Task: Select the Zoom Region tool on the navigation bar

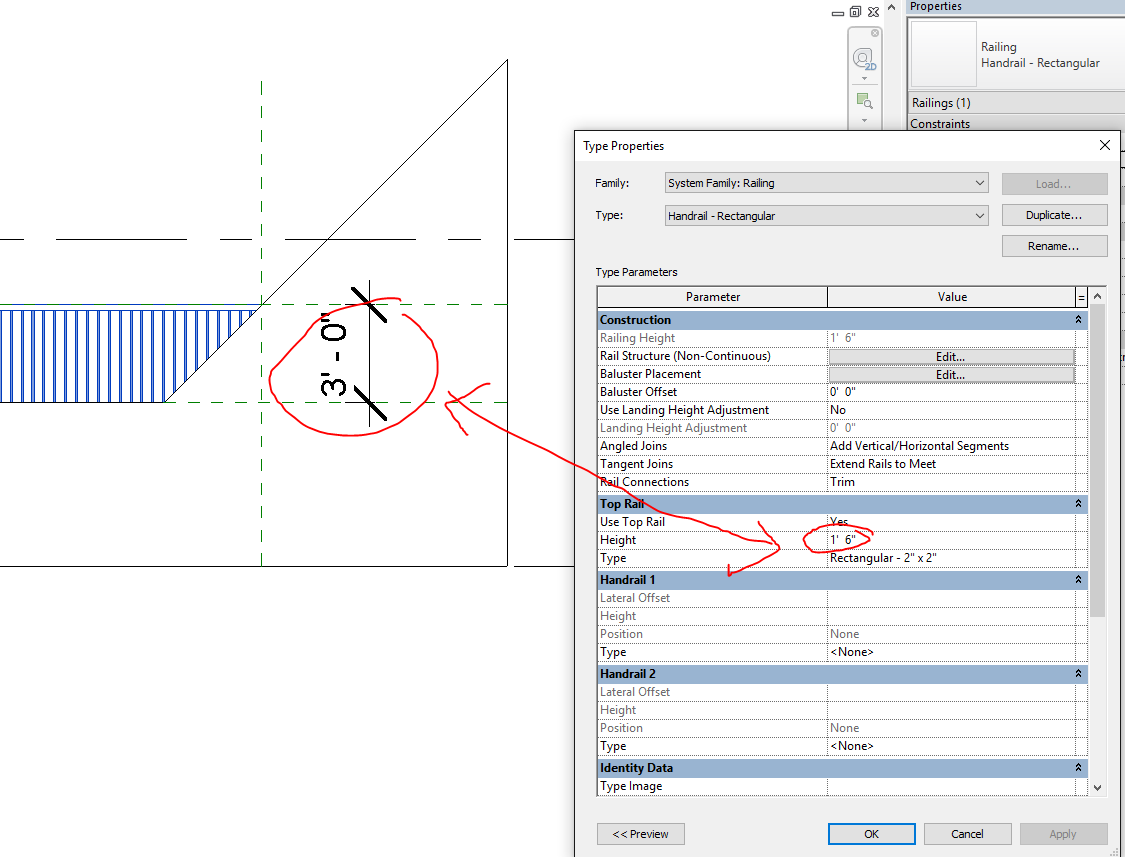Action: (864, 100)
